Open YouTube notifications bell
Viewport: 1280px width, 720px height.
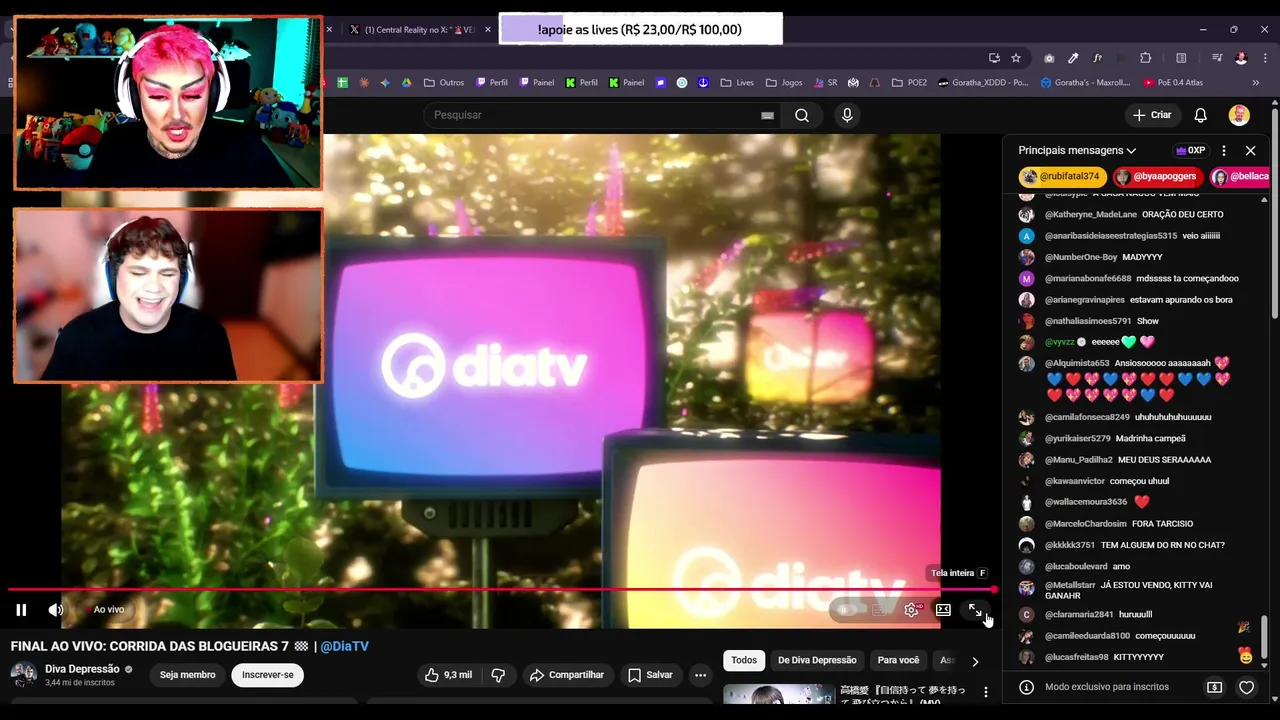(x=1200, y=115)
